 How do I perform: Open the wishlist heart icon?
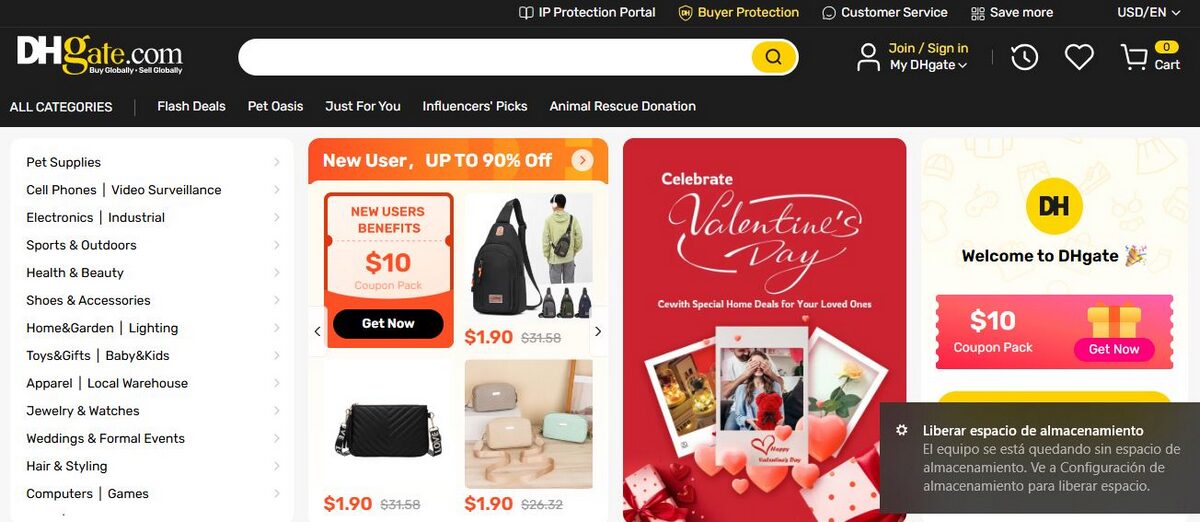1079,57
